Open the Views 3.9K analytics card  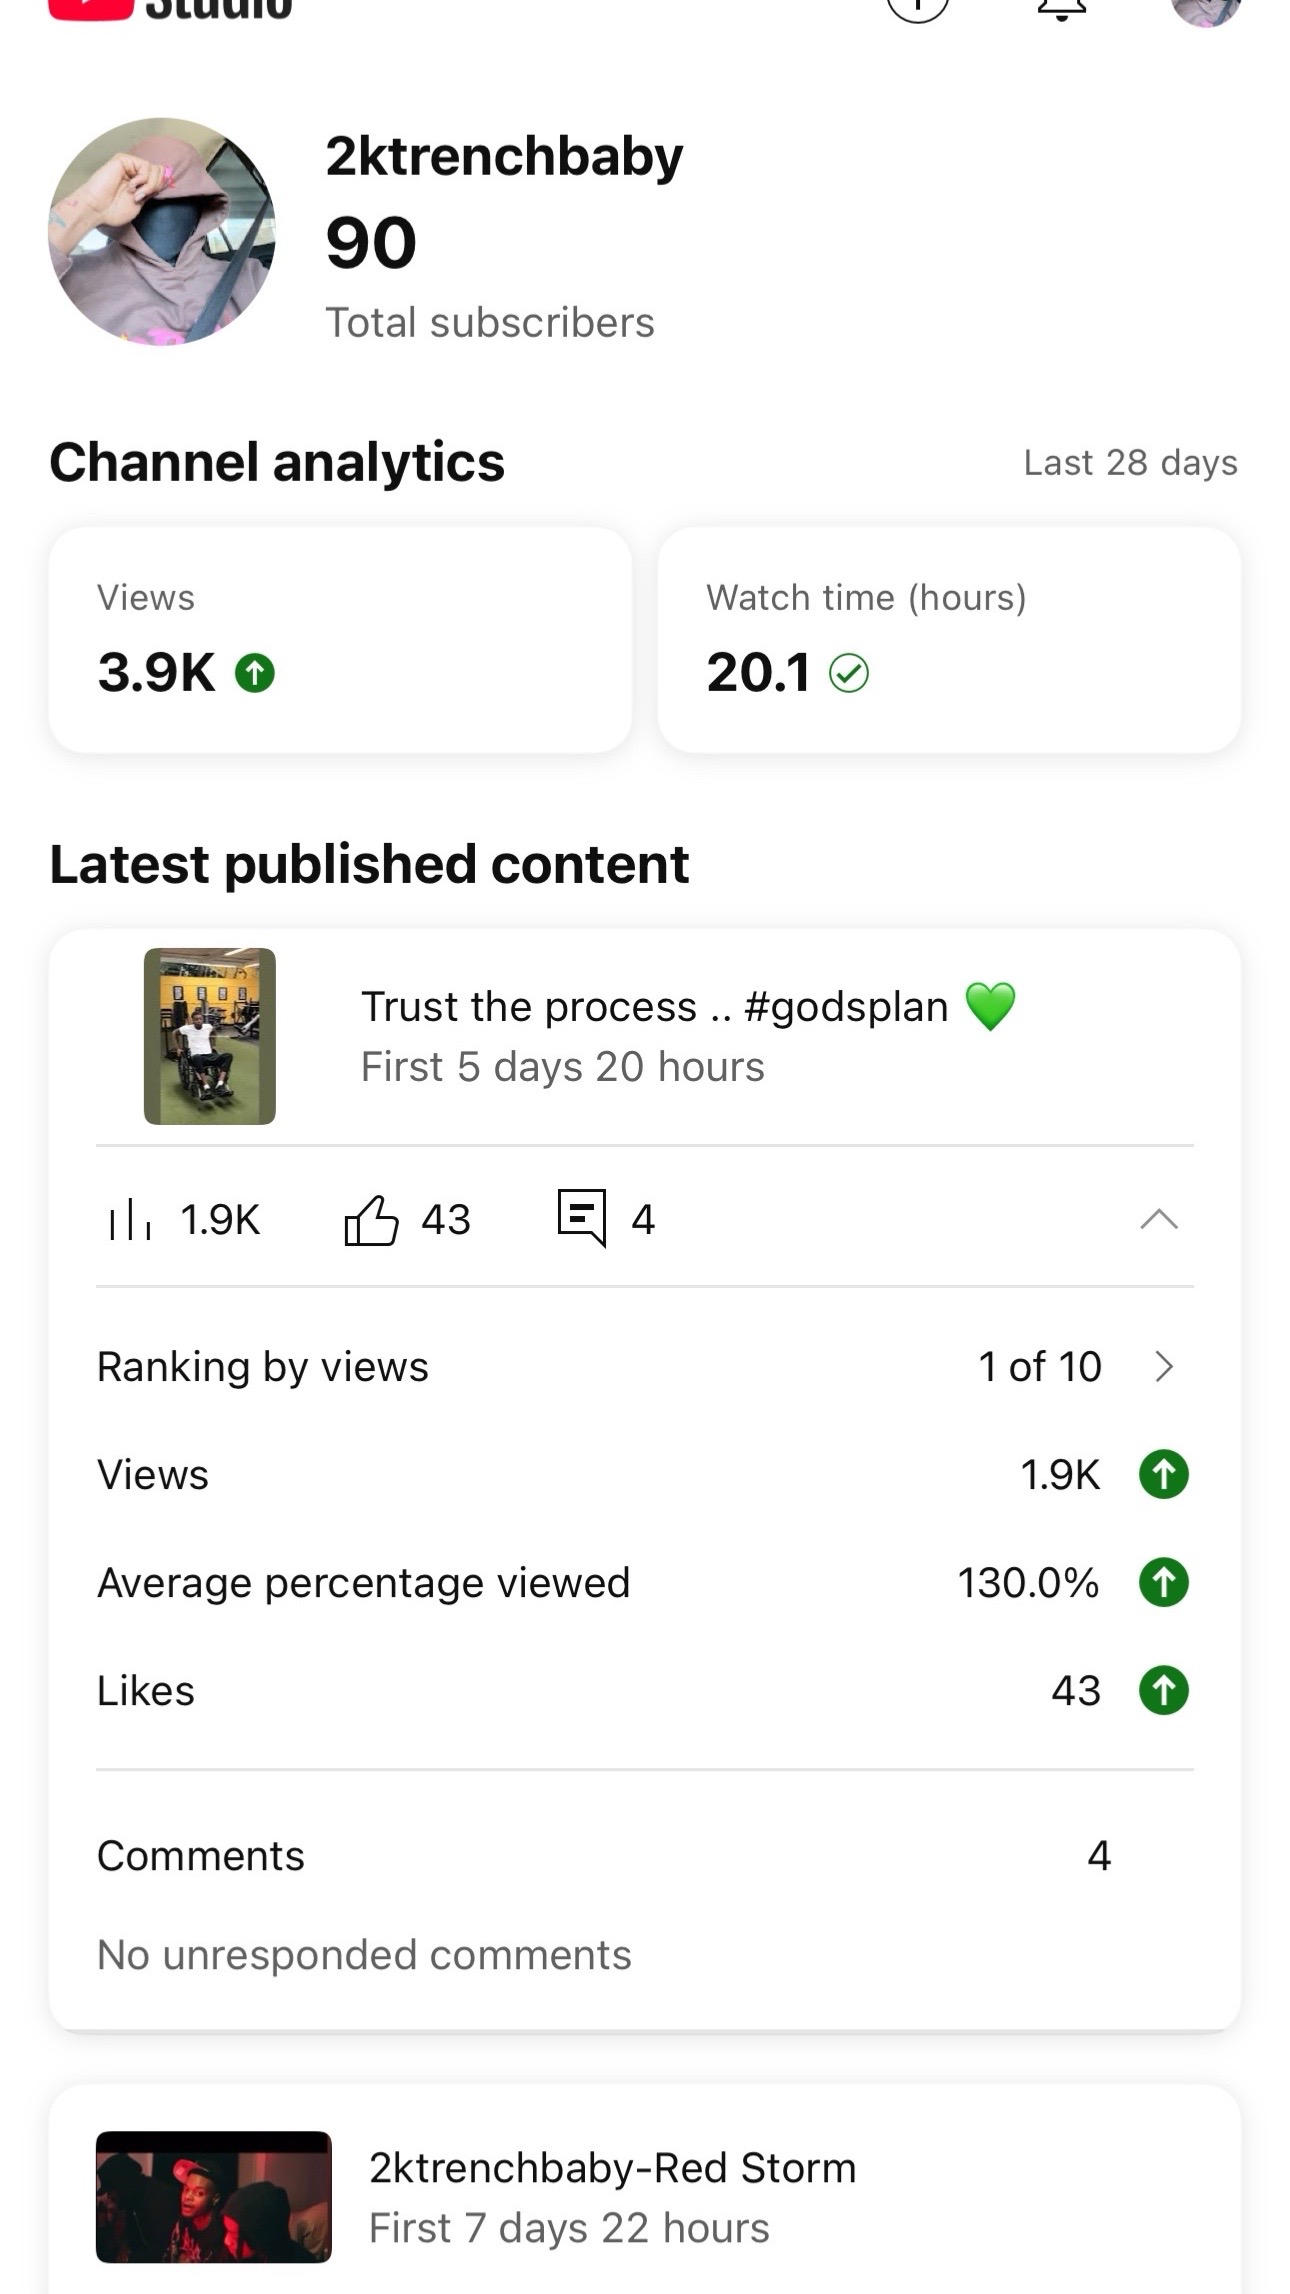(340, 639)
